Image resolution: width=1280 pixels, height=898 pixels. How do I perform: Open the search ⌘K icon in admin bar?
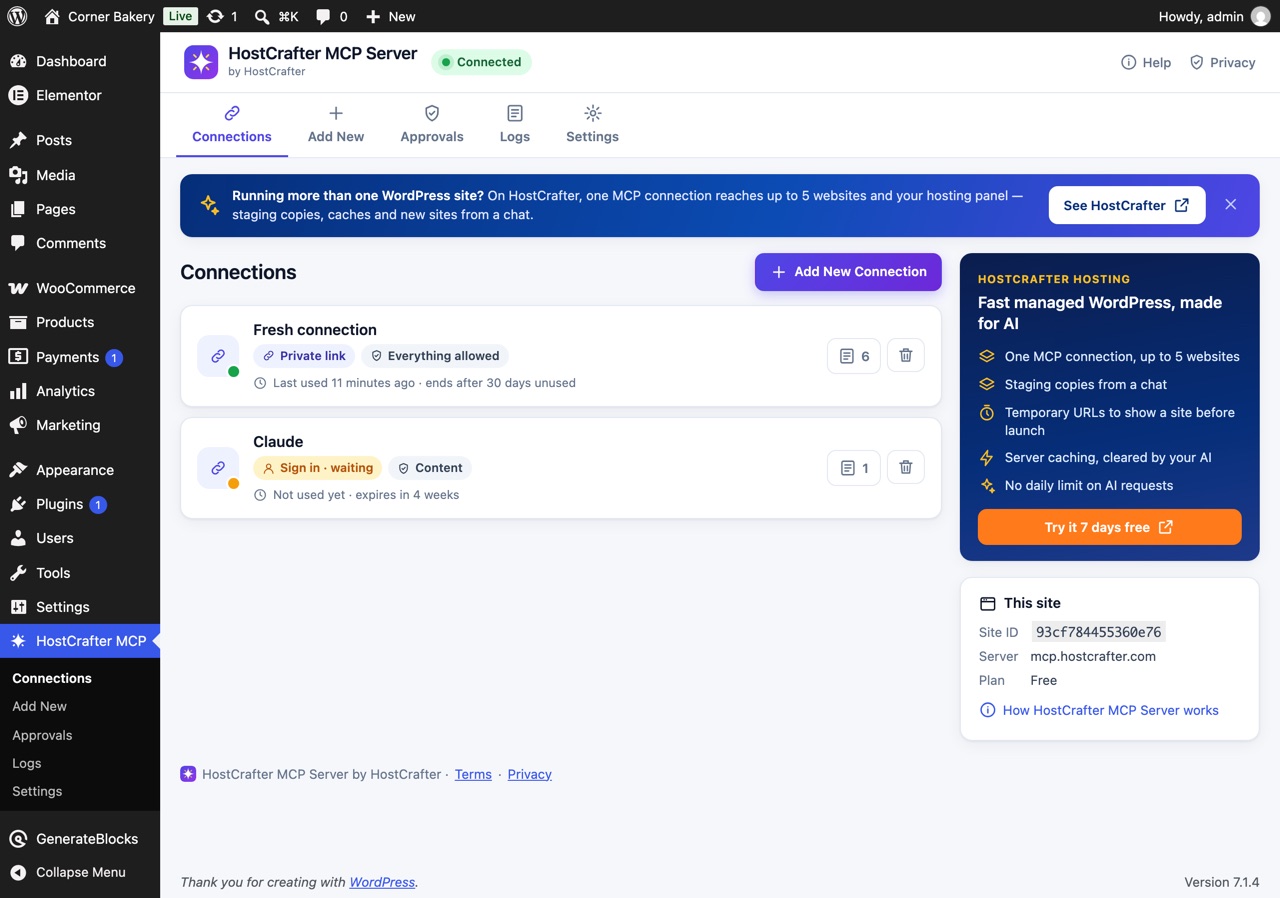276,16
